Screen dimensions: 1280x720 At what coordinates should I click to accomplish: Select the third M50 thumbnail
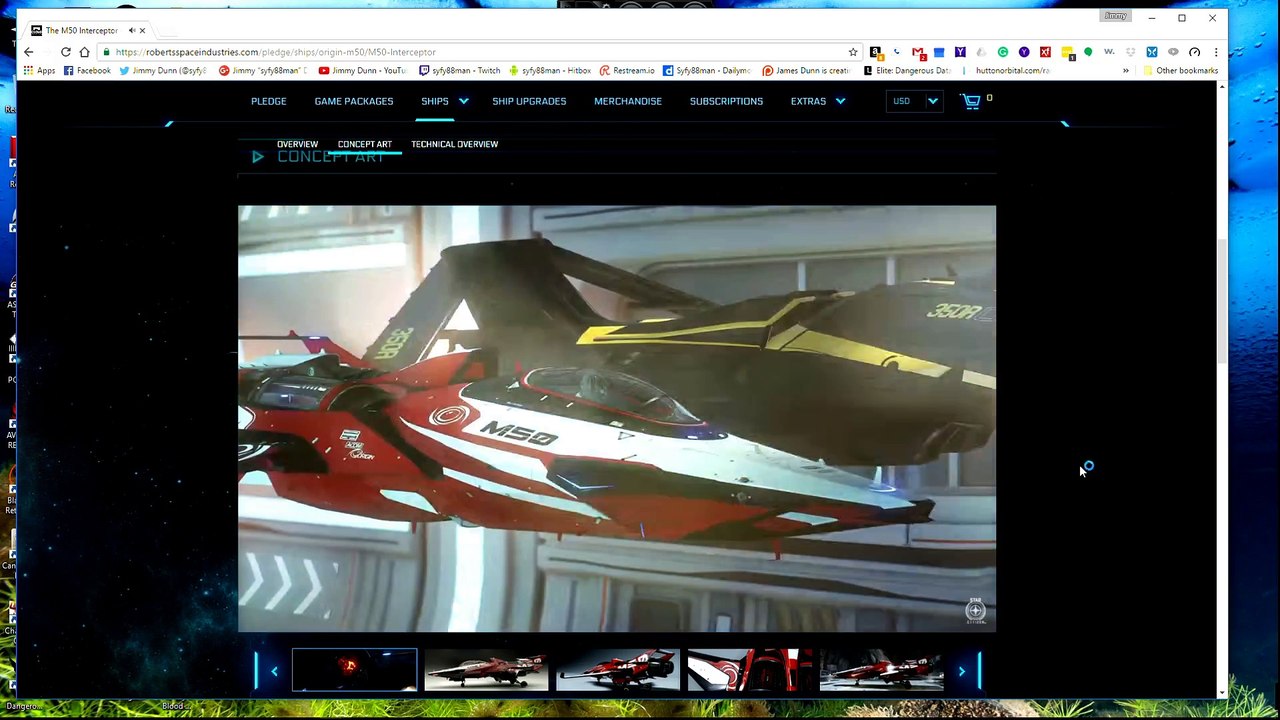(618, 670)
